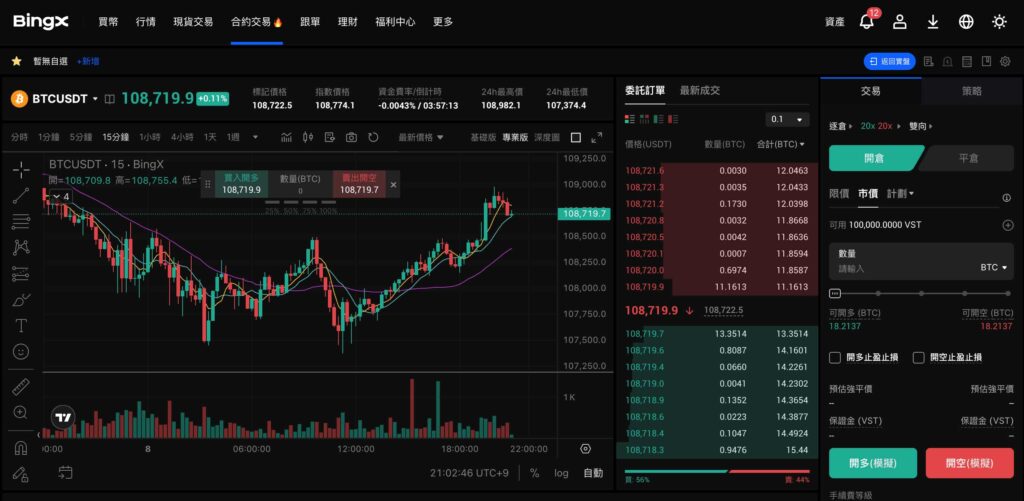The width and height of the screenshot is (1024, 501).
Task: Show both bids and asks order book view
Action: pos(630,120)
